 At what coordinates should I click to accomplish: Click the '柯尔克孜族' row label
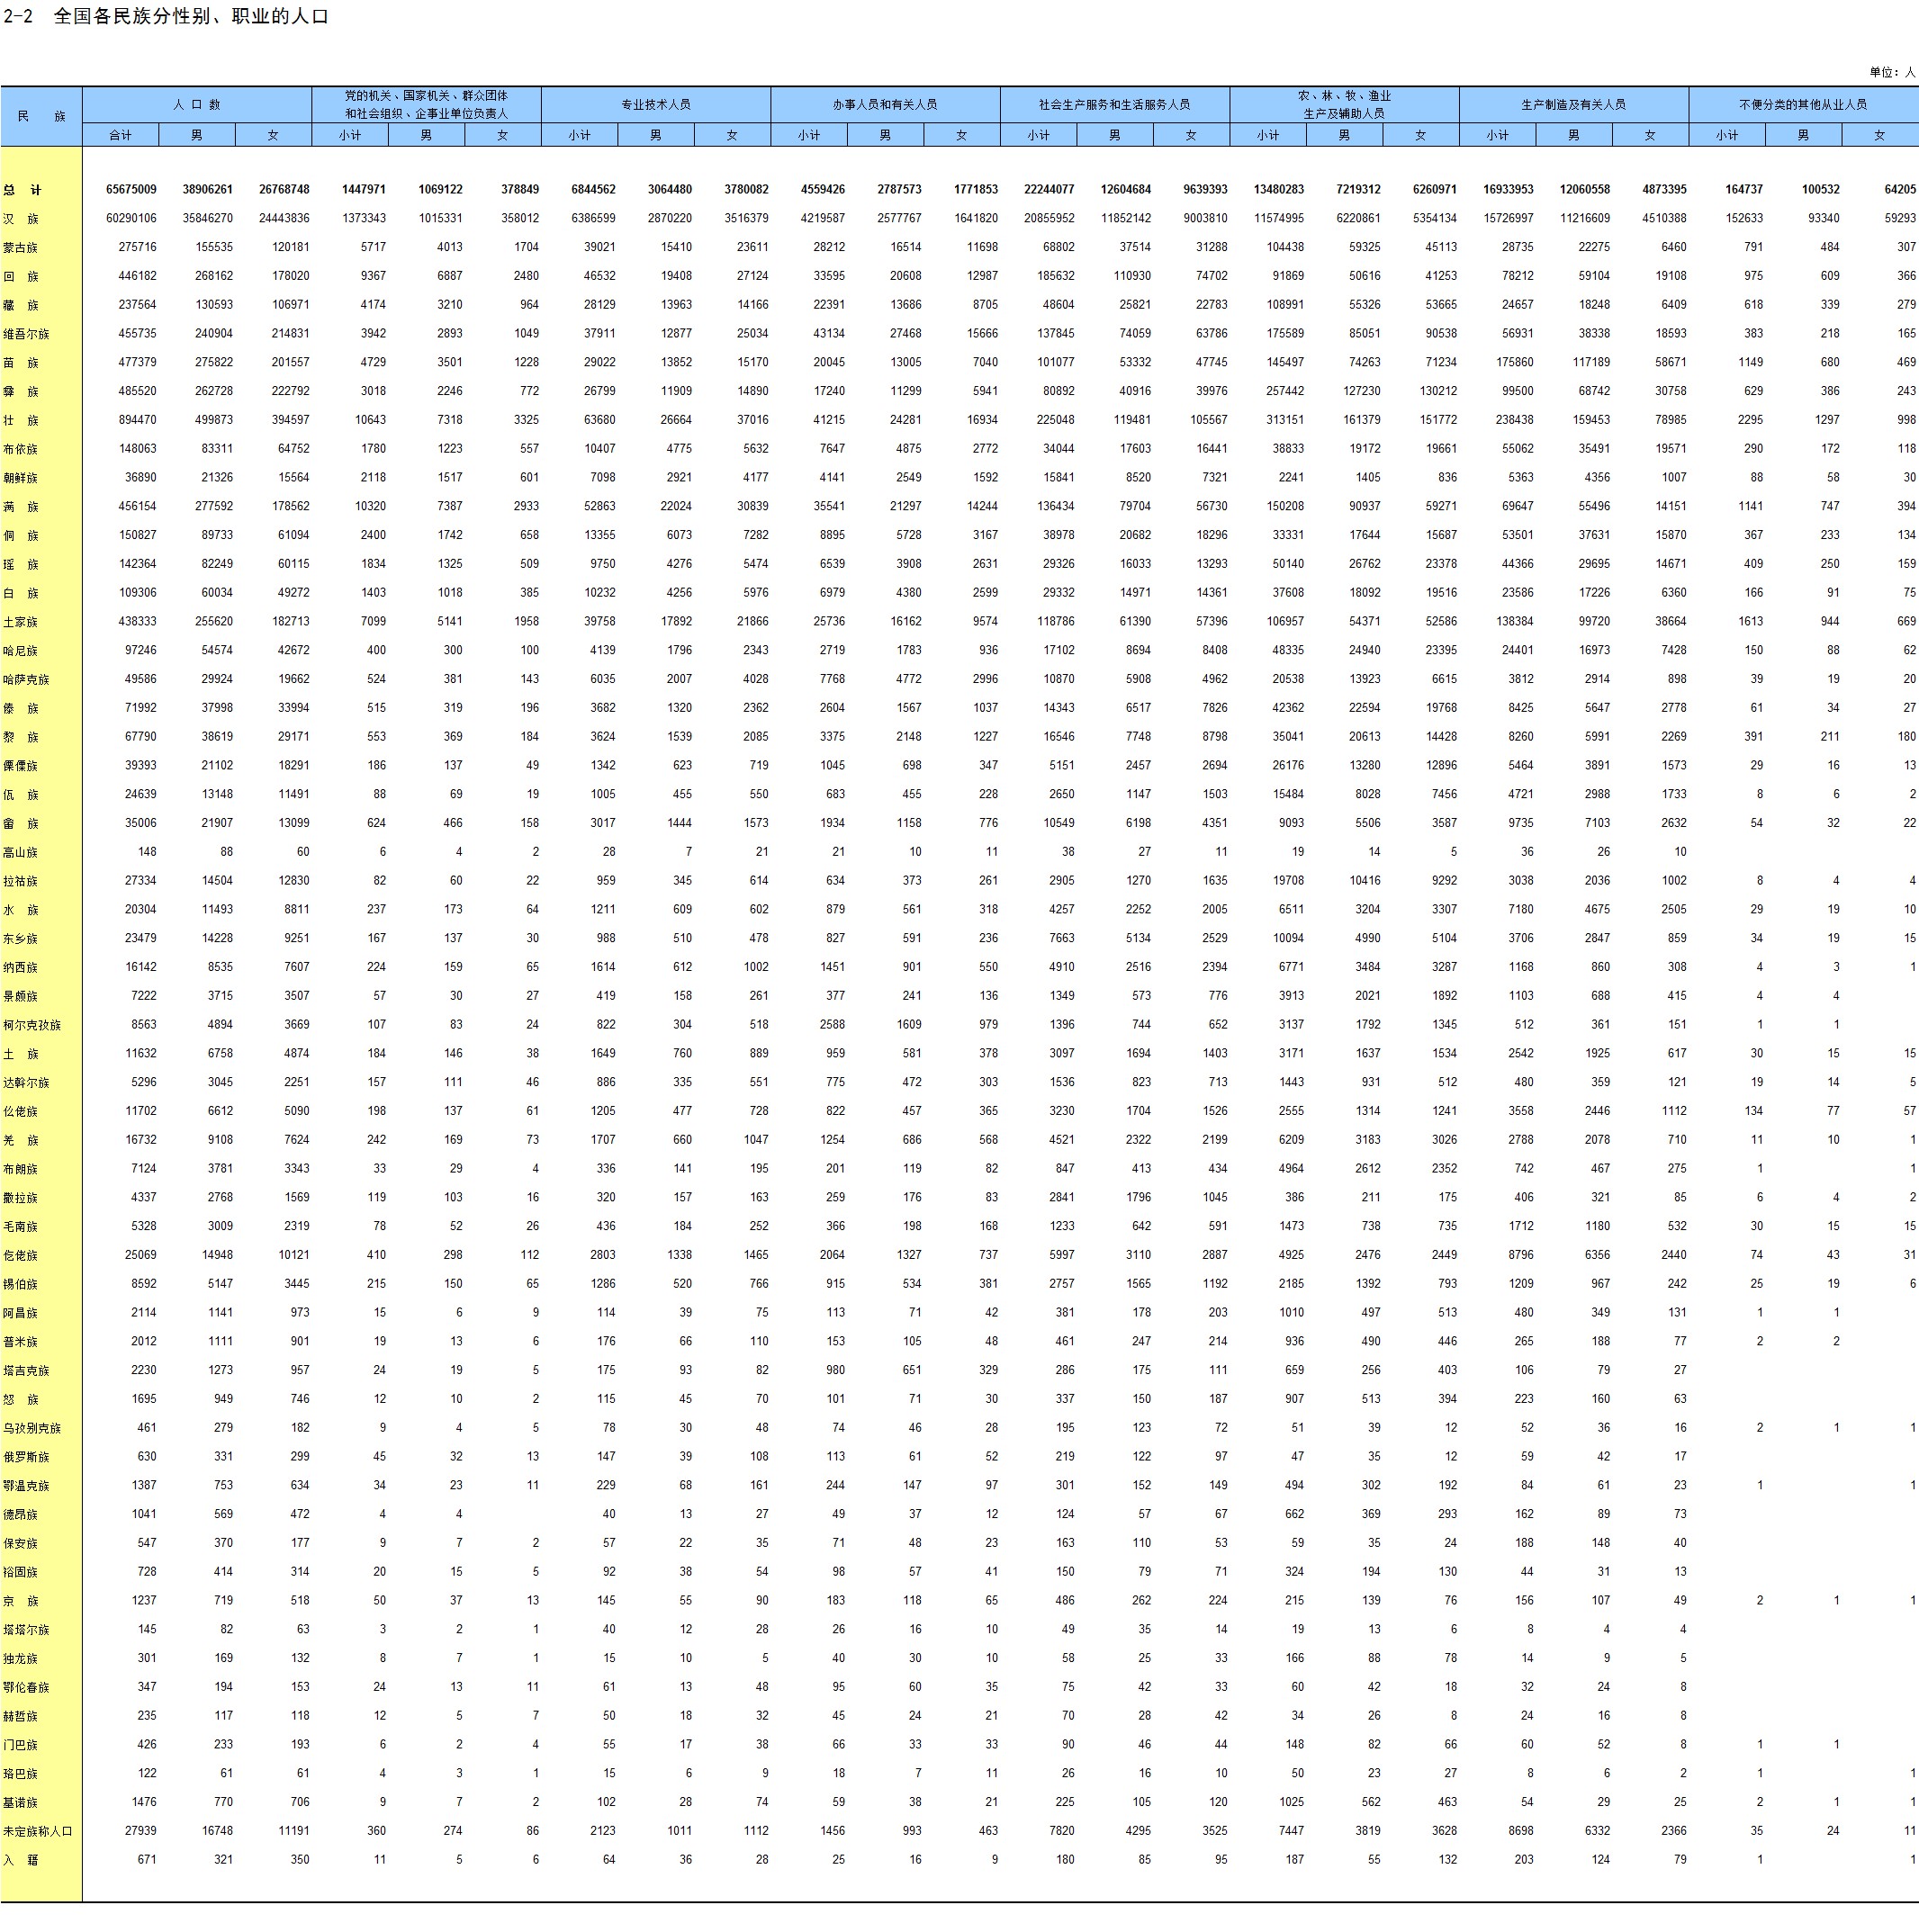32,1025
